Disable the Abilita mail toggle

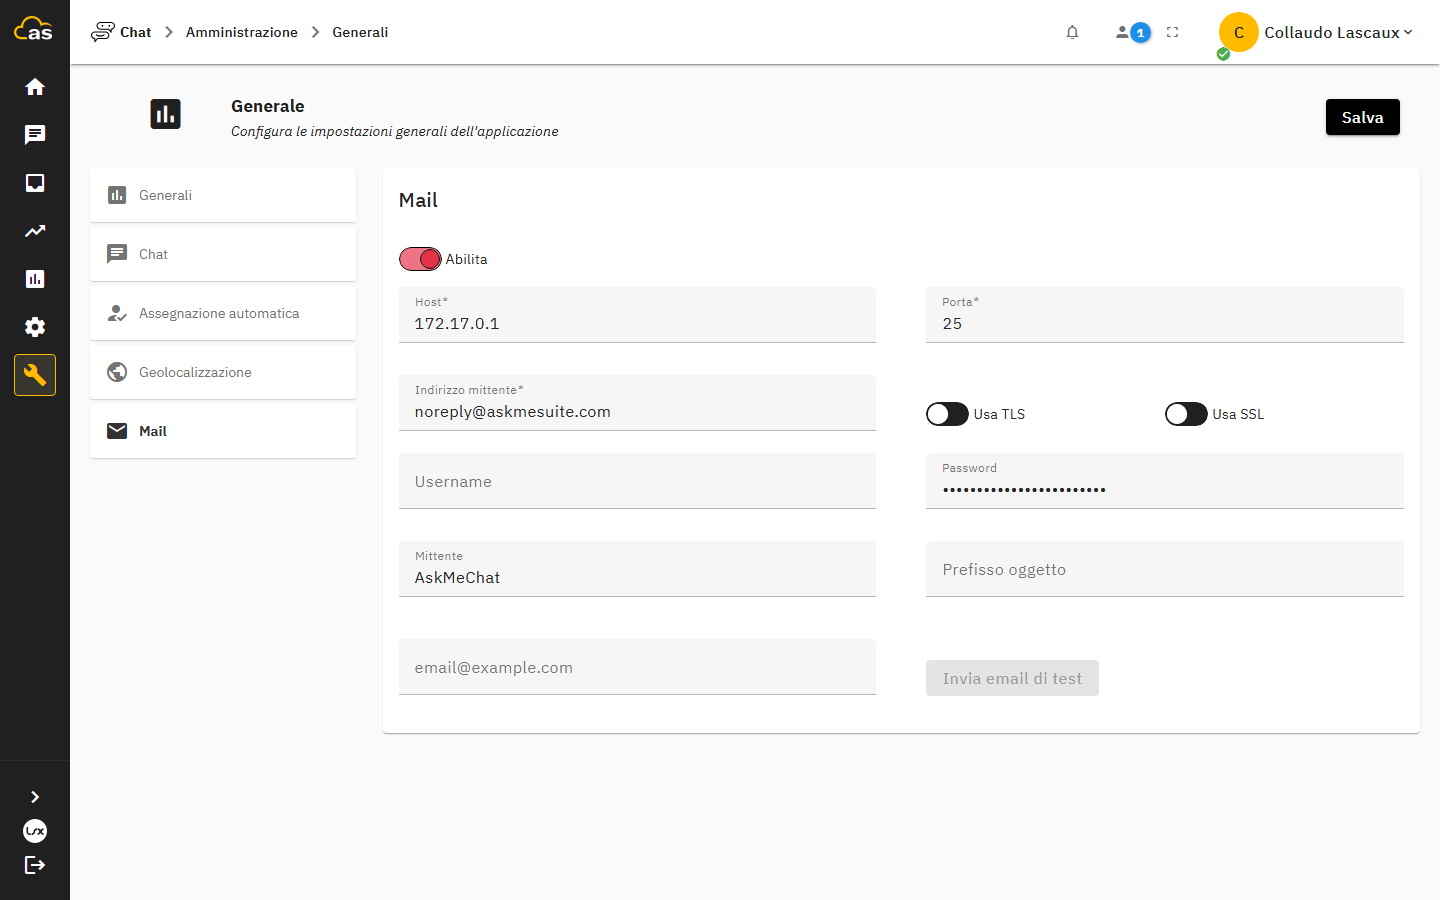[x=420, y=259]
